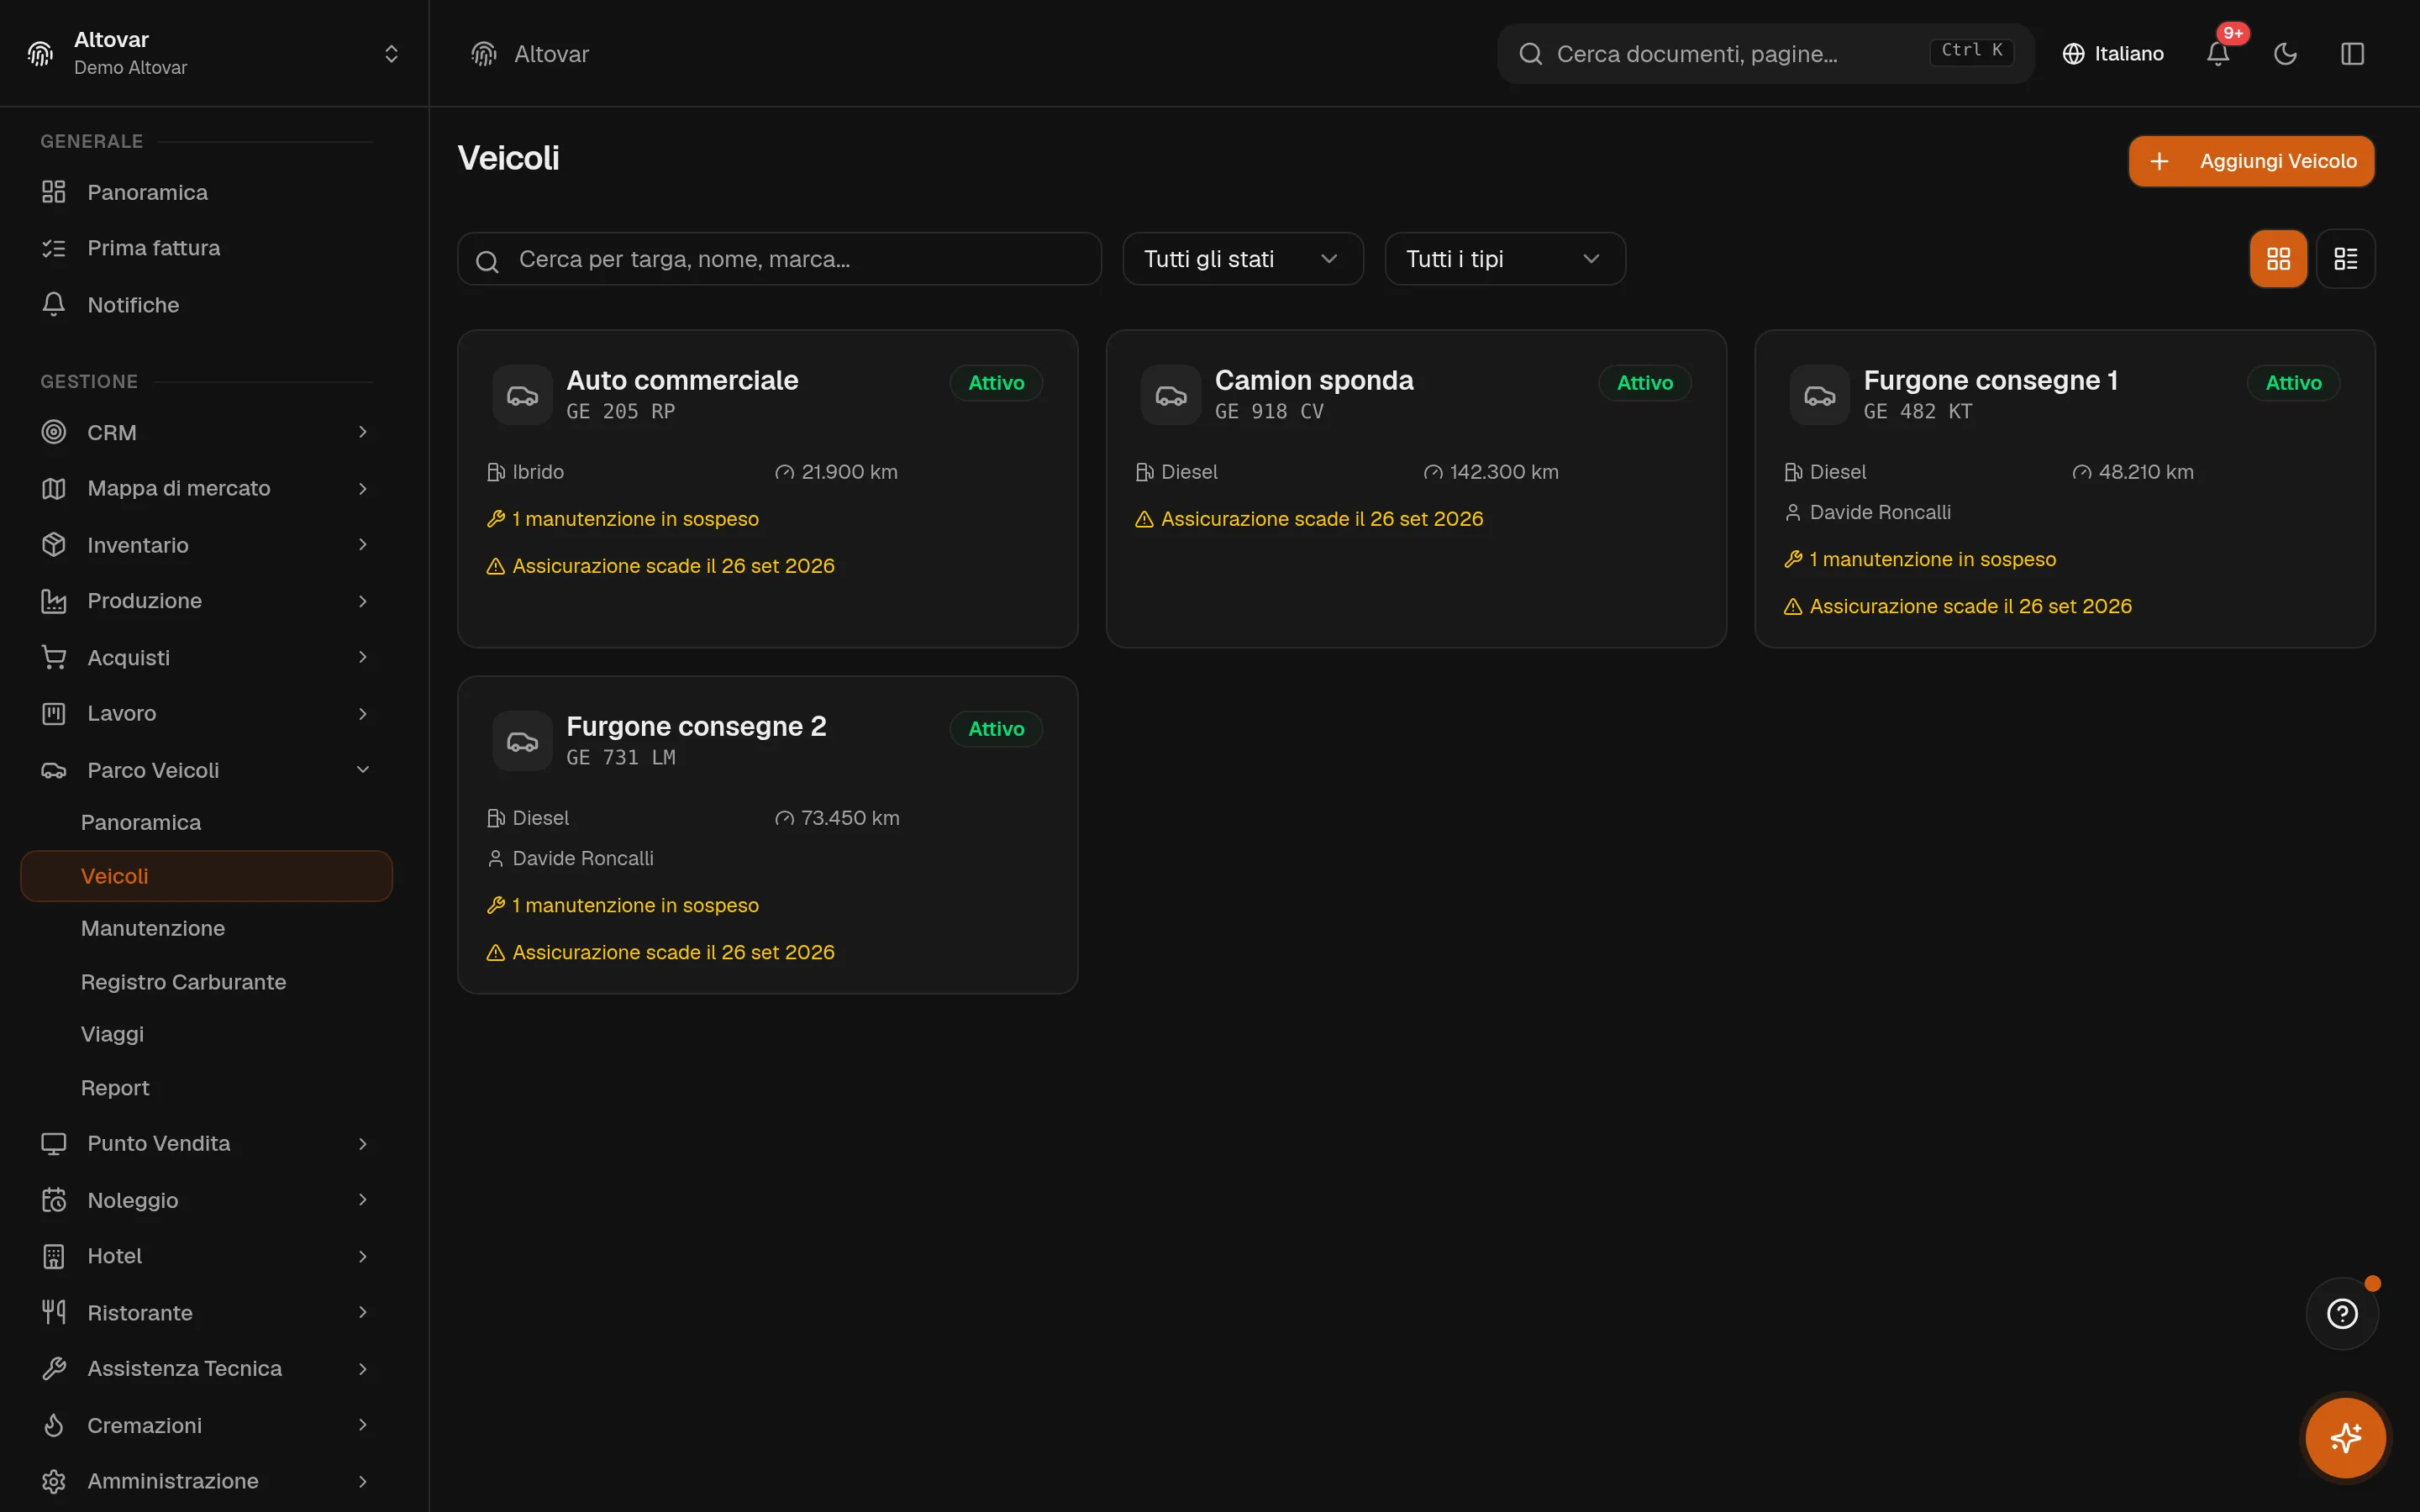Click the Assistenza Tecnica wrench icon
Viewport: 2420px width, 1512px height.
point(54,1368)
